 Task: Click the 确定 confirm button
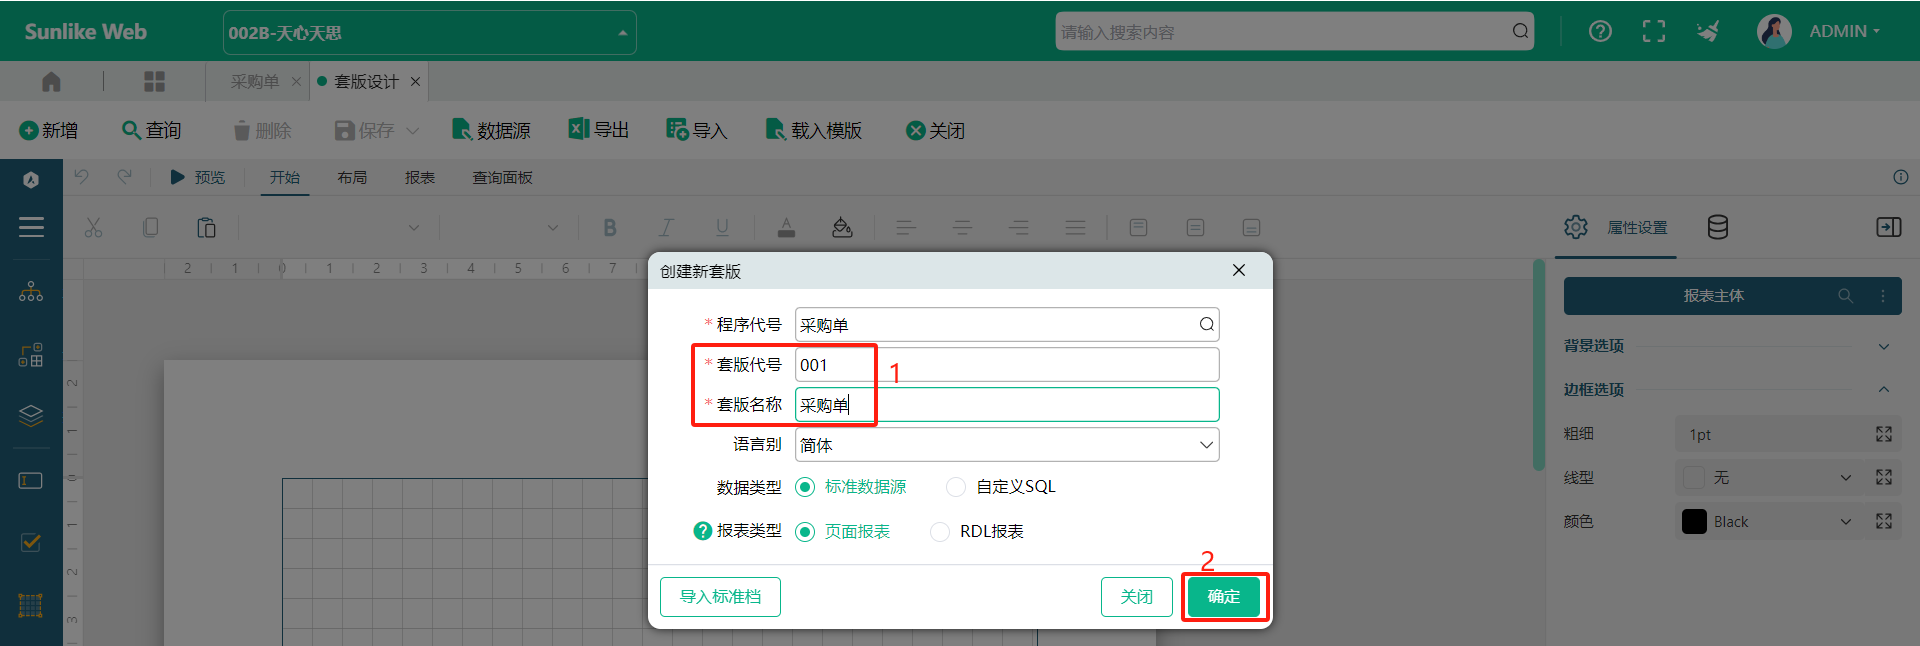[x=1223, y=597]
